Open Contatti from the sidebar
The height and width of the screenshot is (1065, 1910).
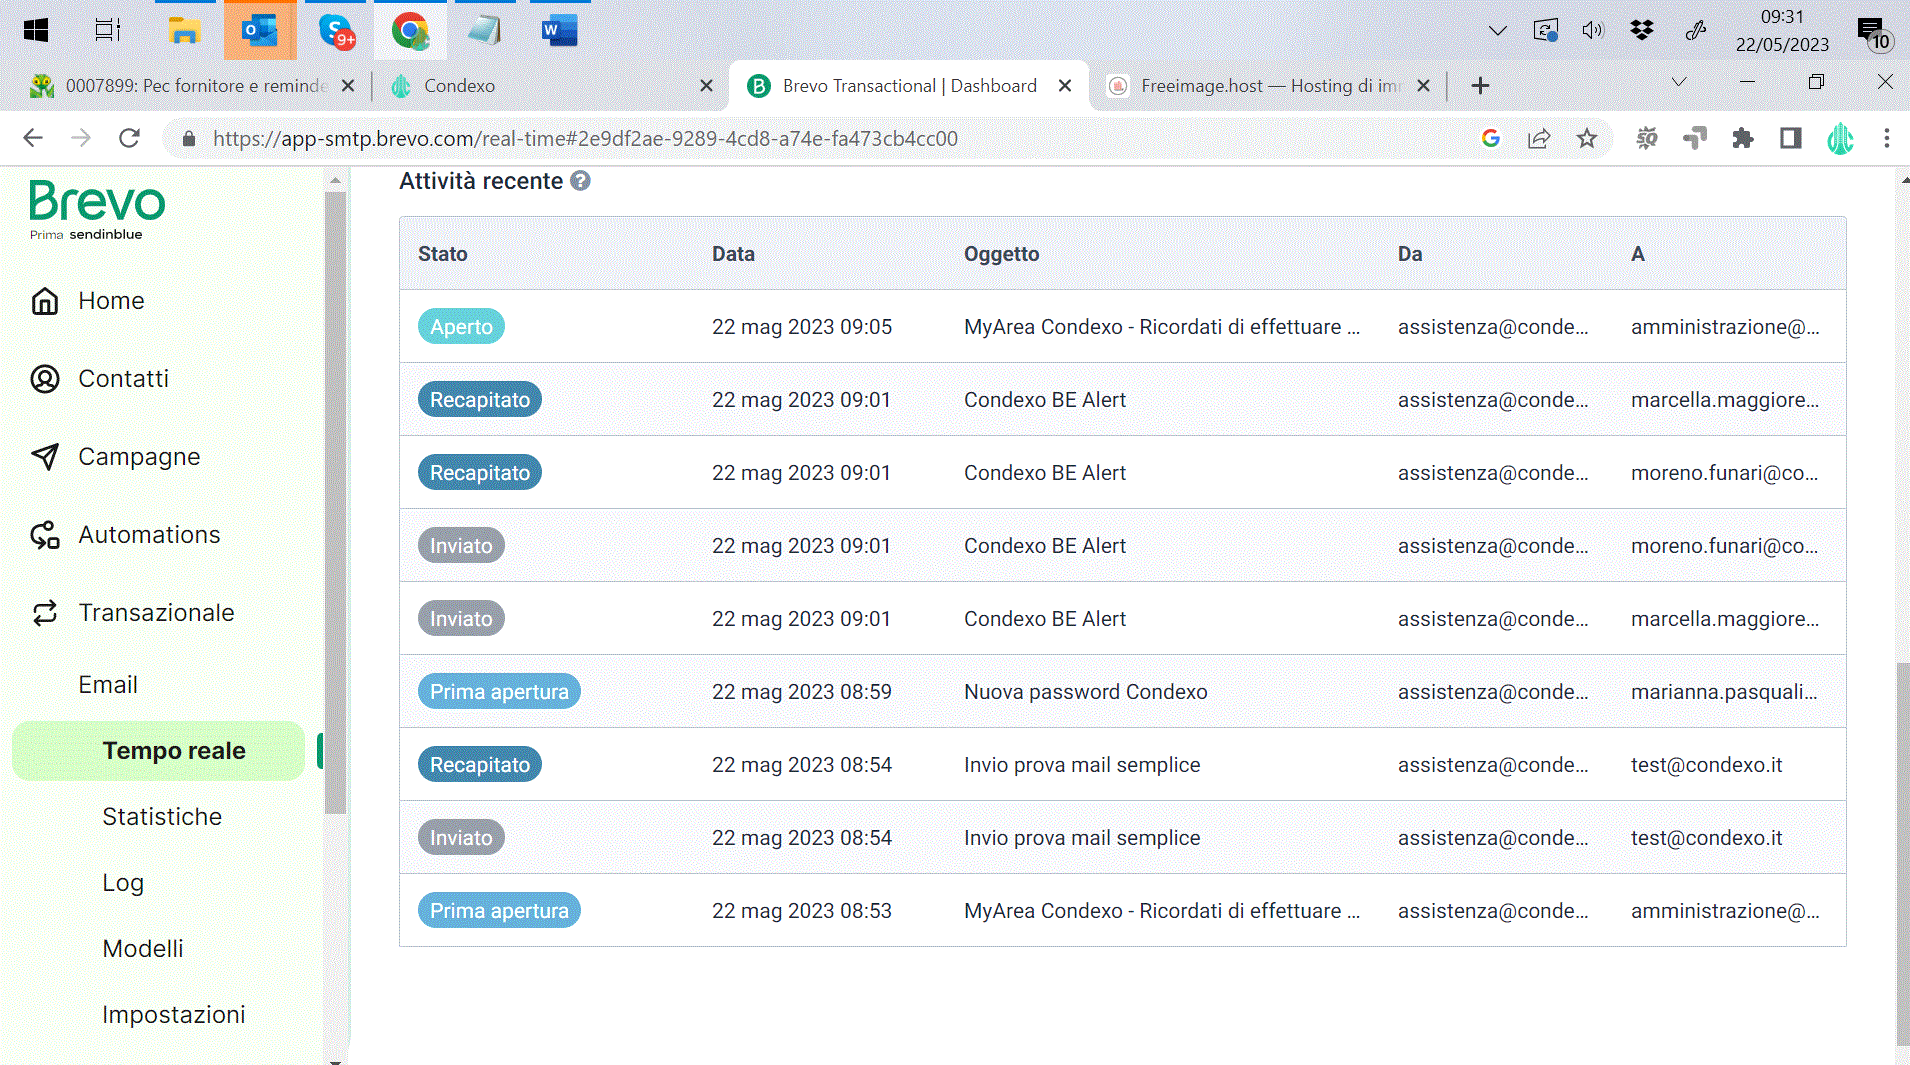(100, 379)
